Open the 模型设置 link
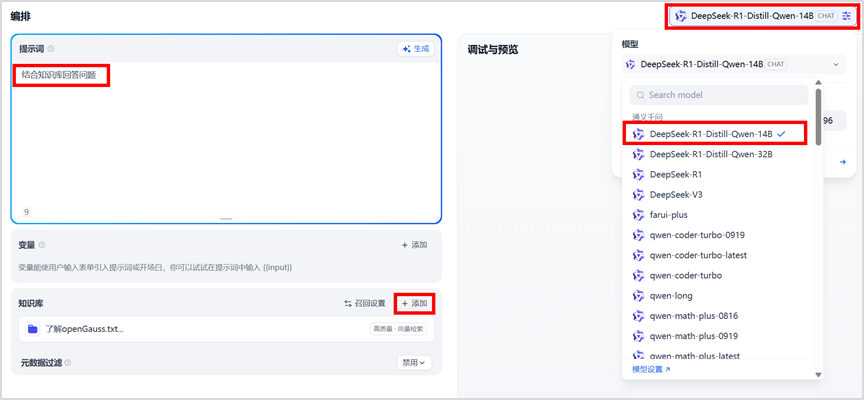Viewport: 864px width, 400px height. [651, 369]
